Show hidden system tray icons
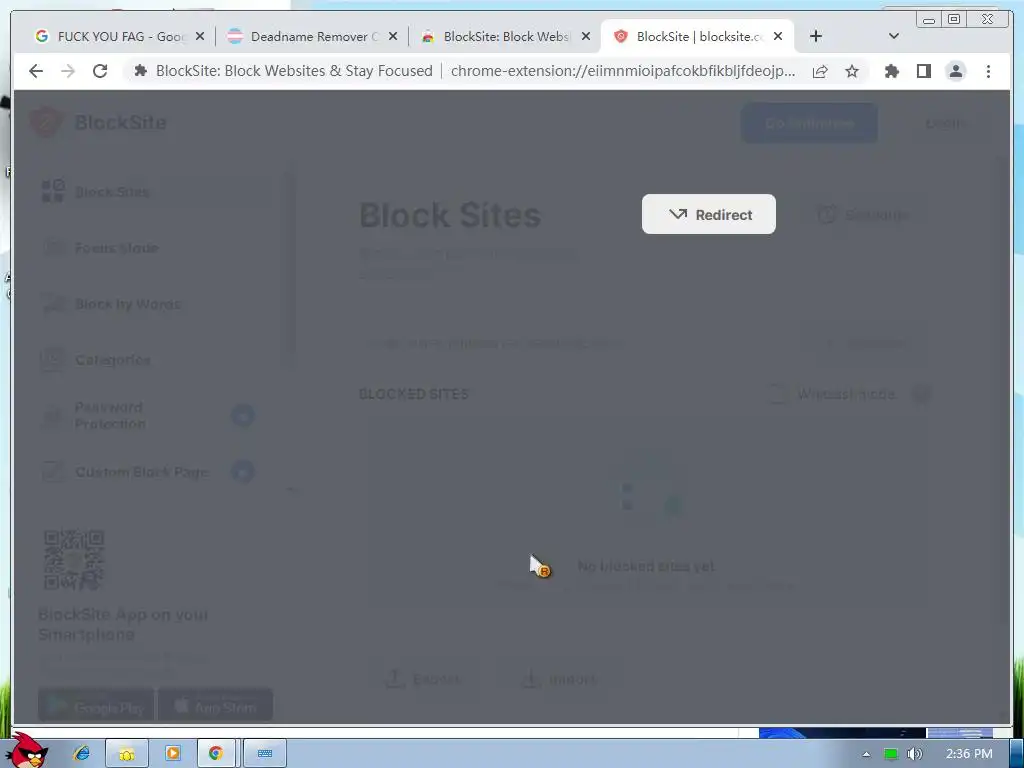Image resolution: width=1024 pixels, height=768 pixels. coord(866,754)
